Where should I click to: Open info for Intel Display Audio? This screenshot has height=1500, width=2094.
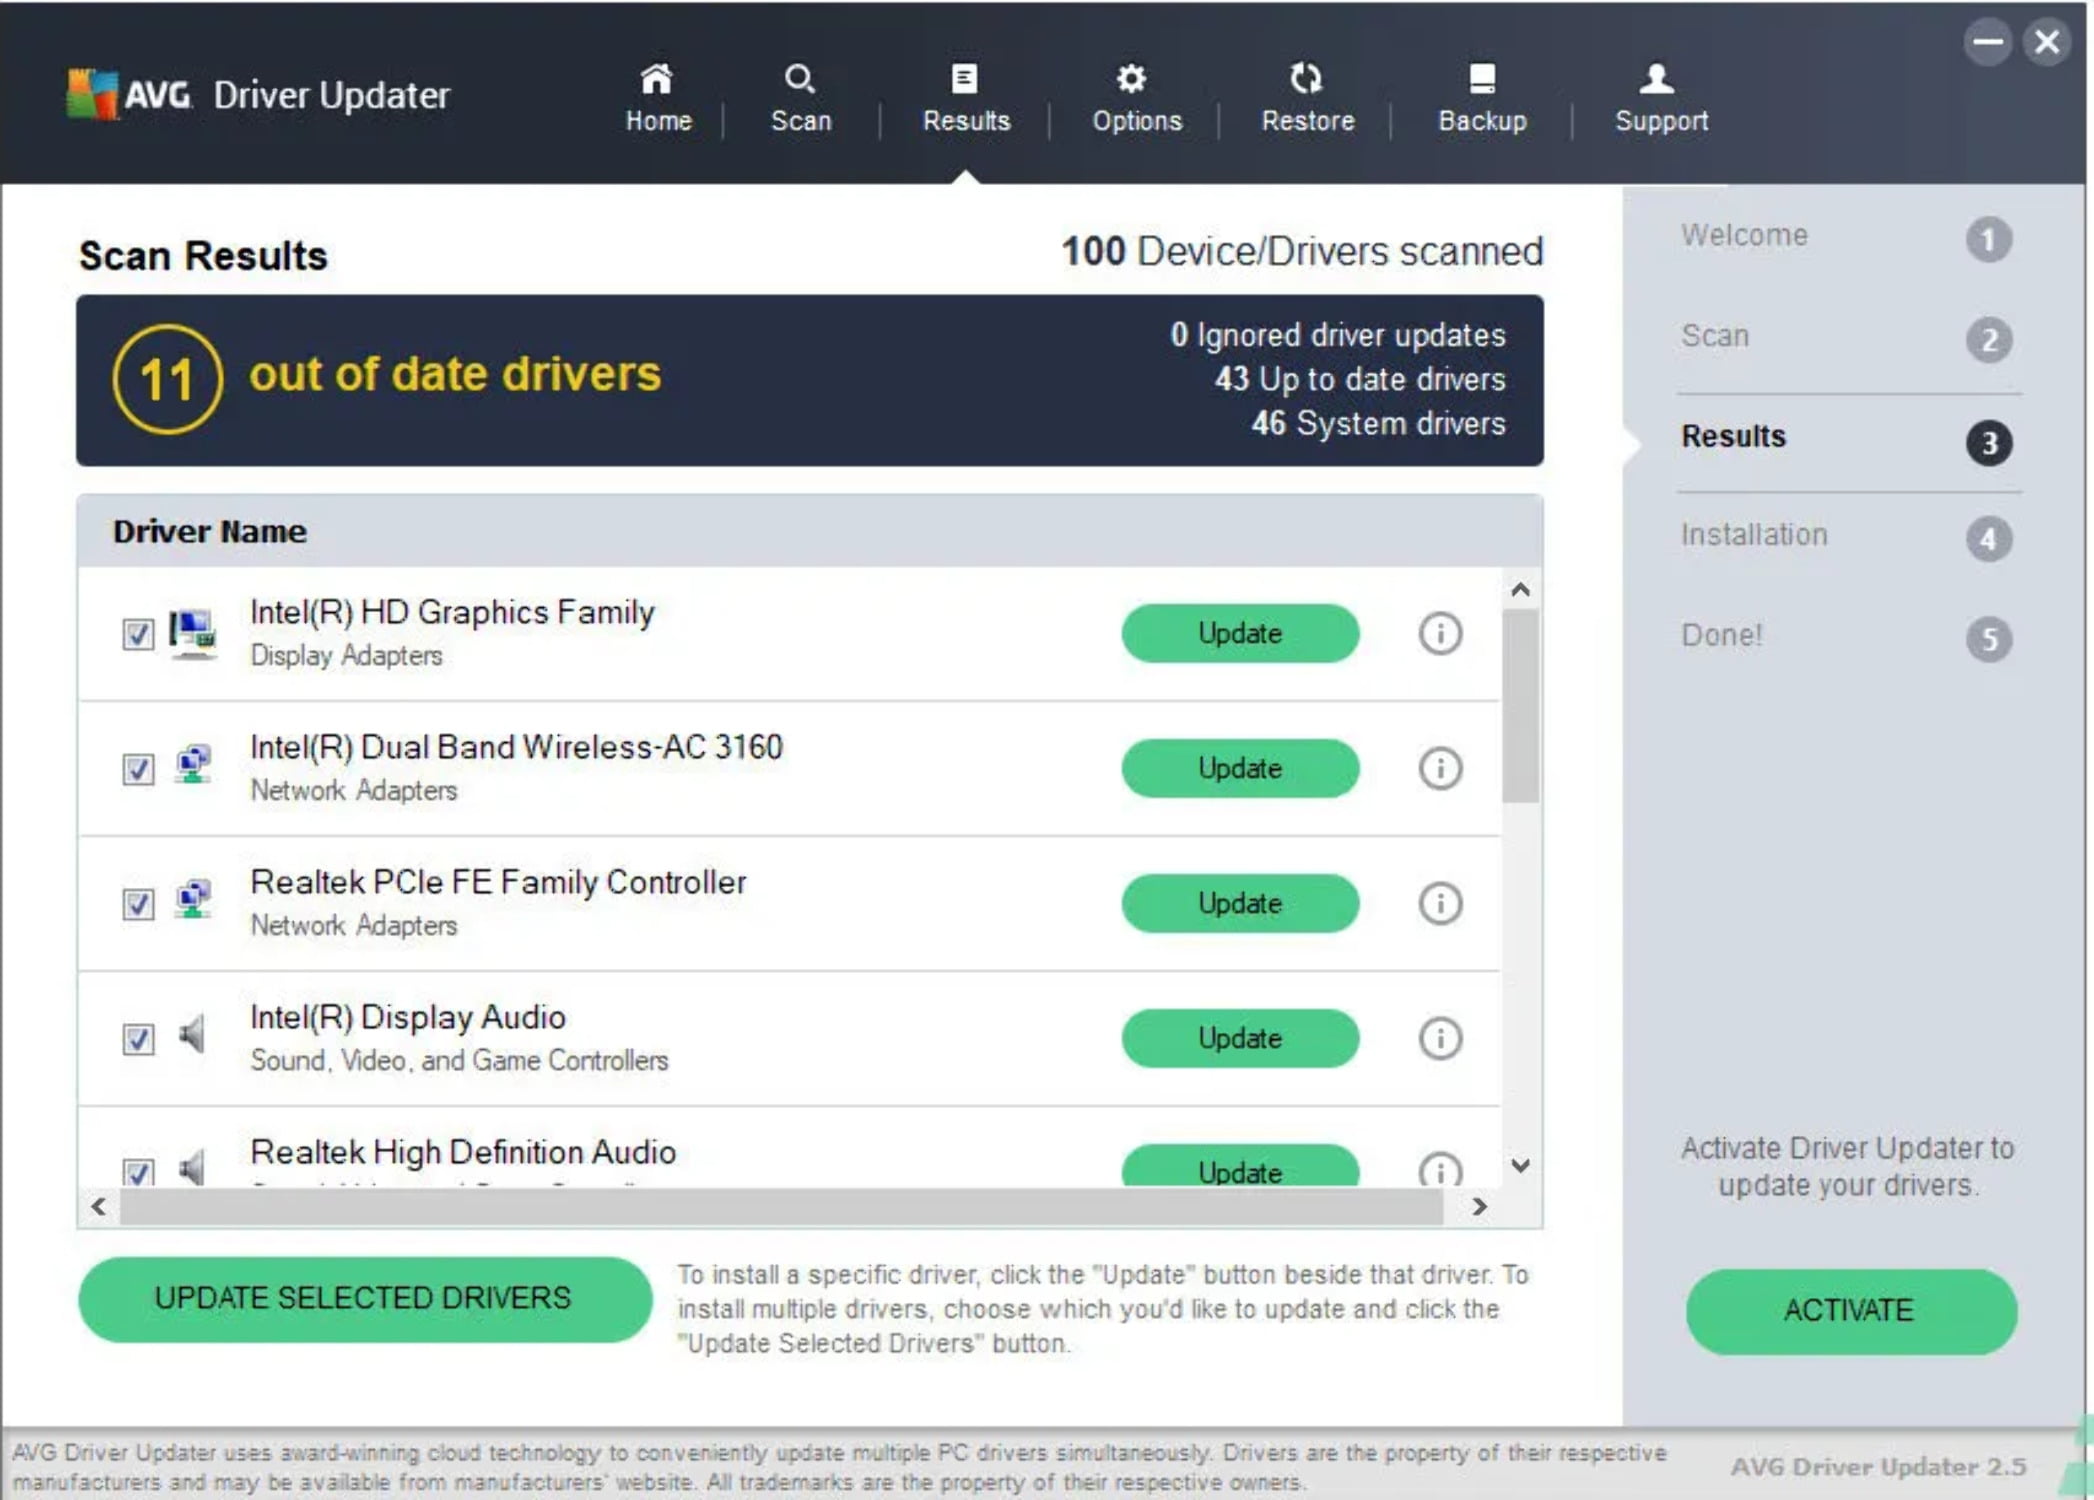click(x=1440, y=1038)
